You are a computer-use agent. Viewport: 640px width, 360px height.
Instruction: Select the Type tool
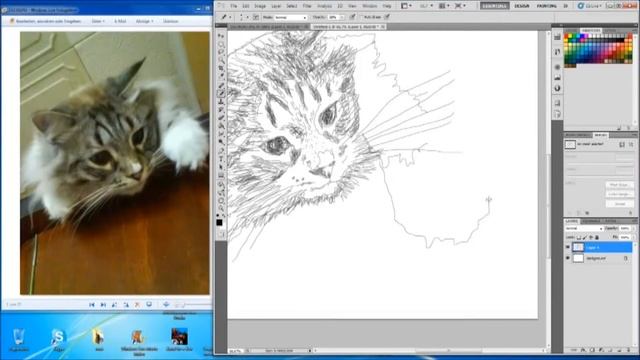pos(221,160)
